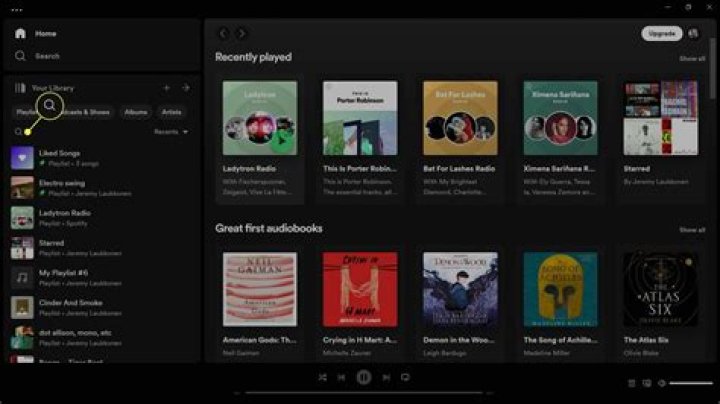Skip to the next track
This screenshot has height=404, width=720.
(x=386, y=377)
